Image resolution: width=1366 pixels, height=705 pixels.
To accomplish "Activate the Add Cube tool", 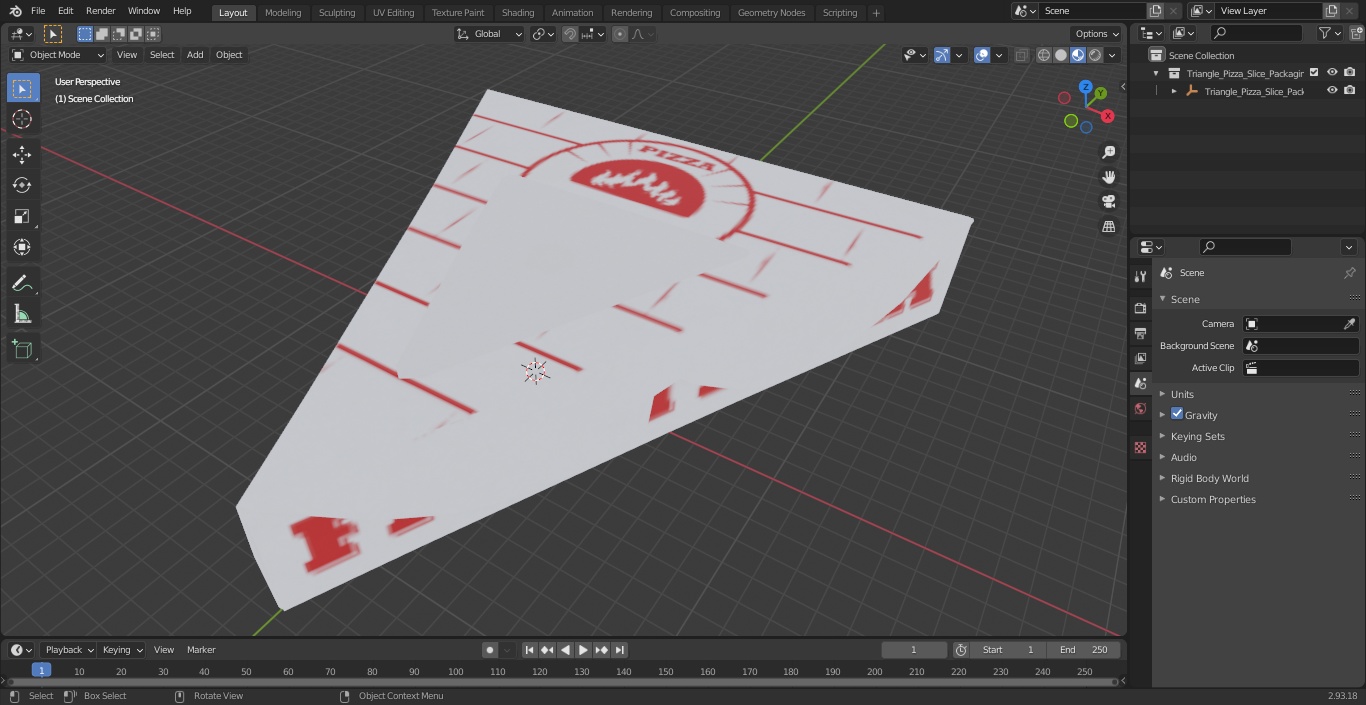I will [x=22, y=349].
